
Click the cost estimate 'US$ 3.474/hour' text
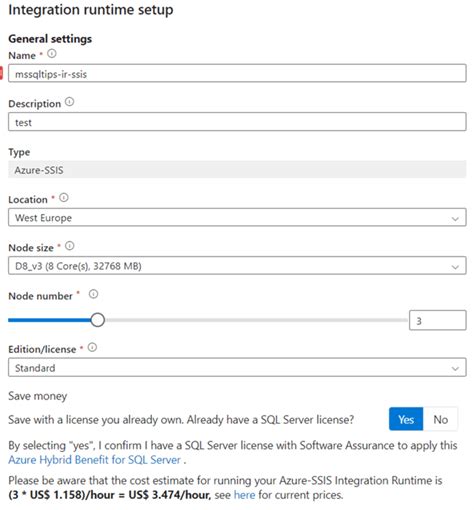coord(170,495)
